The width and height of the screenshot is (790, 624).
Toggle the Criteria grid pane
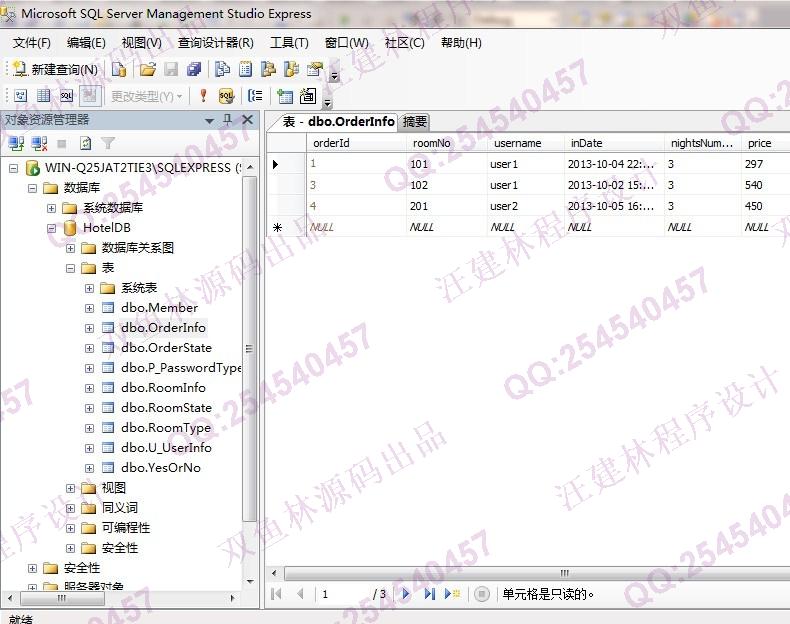coord(43,96)
